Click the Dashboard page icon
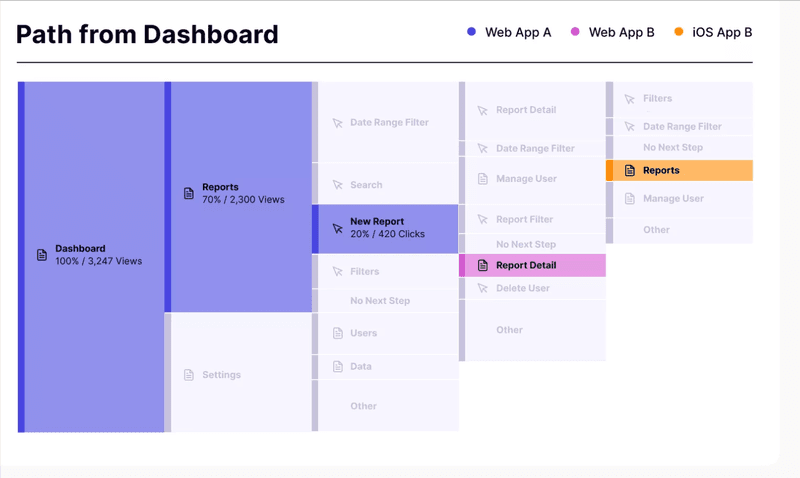The height and width of the screenshot is (478, 800). click(x=42, y=255)
